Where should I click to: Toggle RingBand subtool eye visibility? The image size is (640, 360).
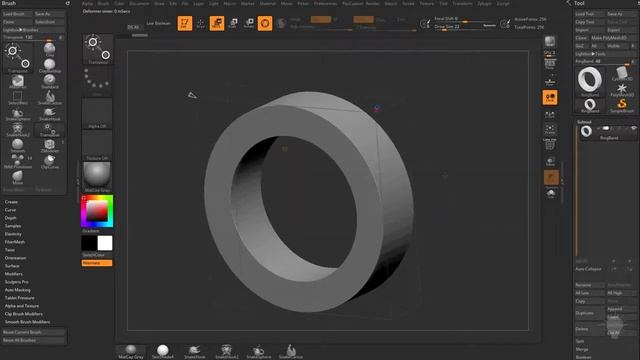633,128
